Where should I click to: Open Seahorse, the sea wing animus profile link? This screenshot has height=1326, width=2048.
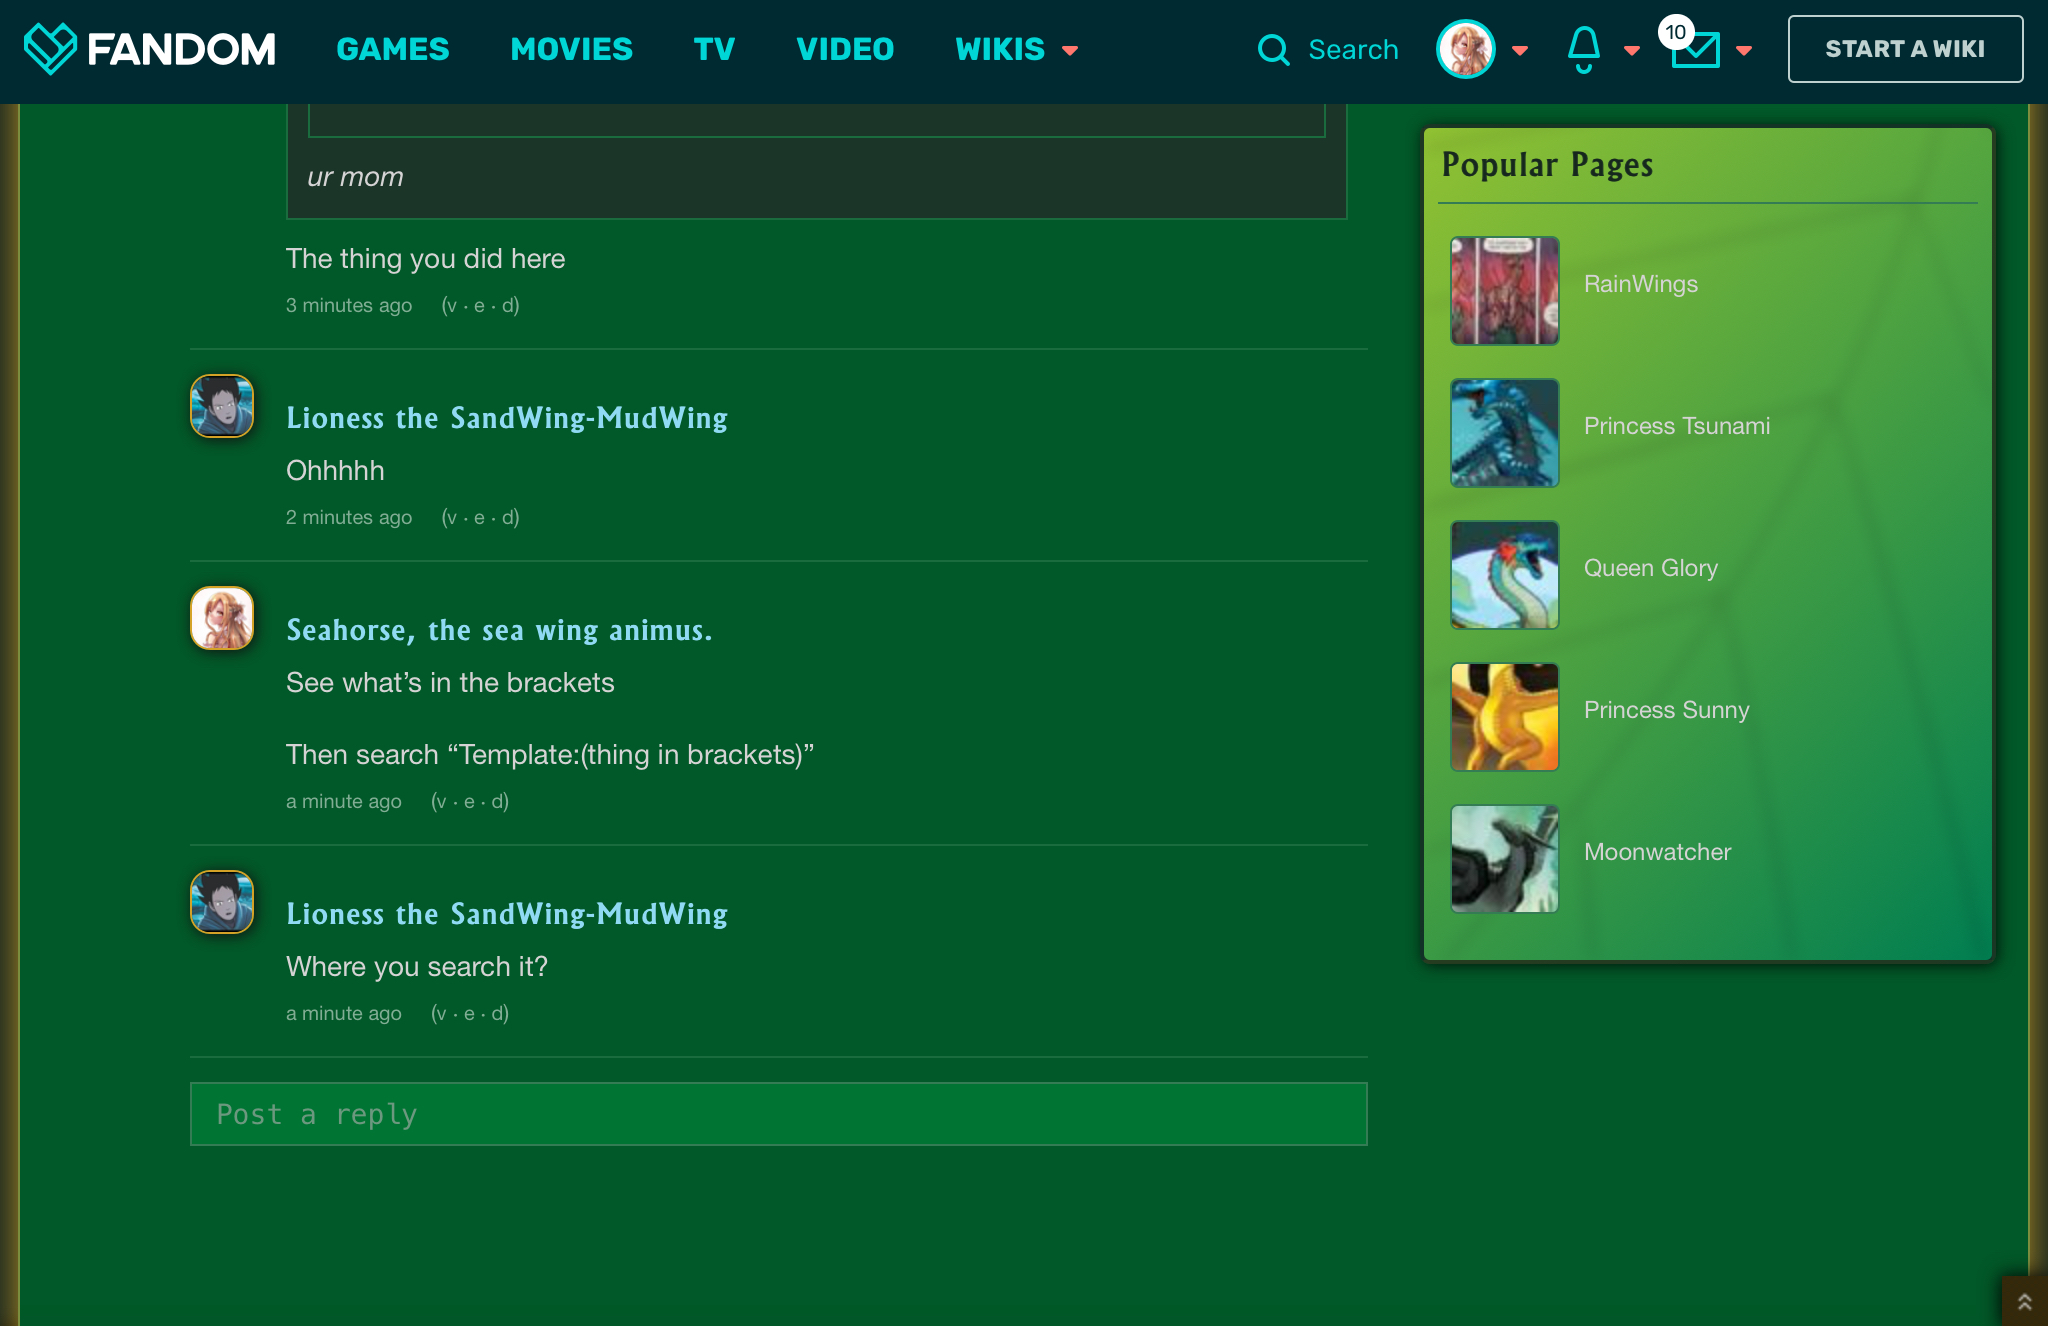pyautogui.click(x=499, y=630)
